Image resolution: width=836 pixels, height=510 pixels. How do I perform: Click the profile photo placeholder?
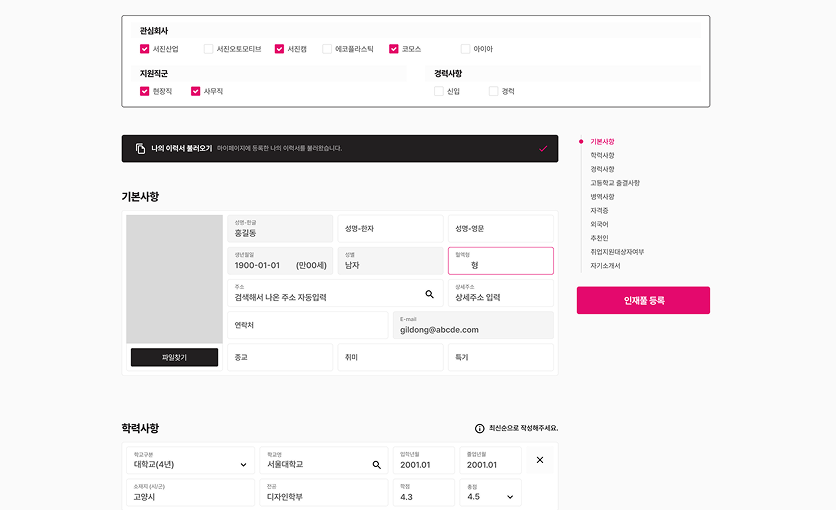174,279
